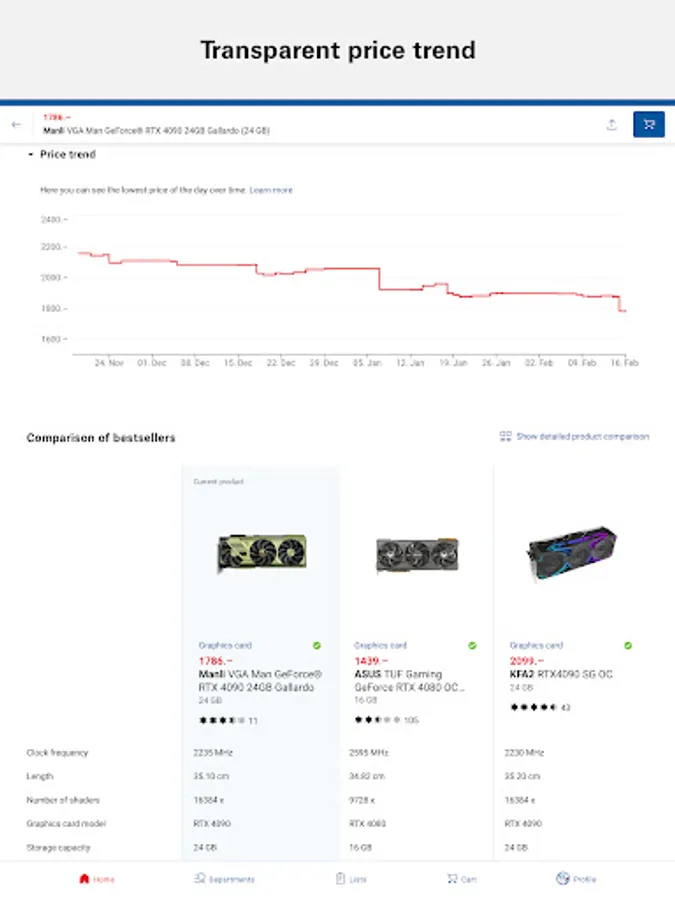Go back using the arrow icon
675x900 pixels.
click(x=16, y=124)
